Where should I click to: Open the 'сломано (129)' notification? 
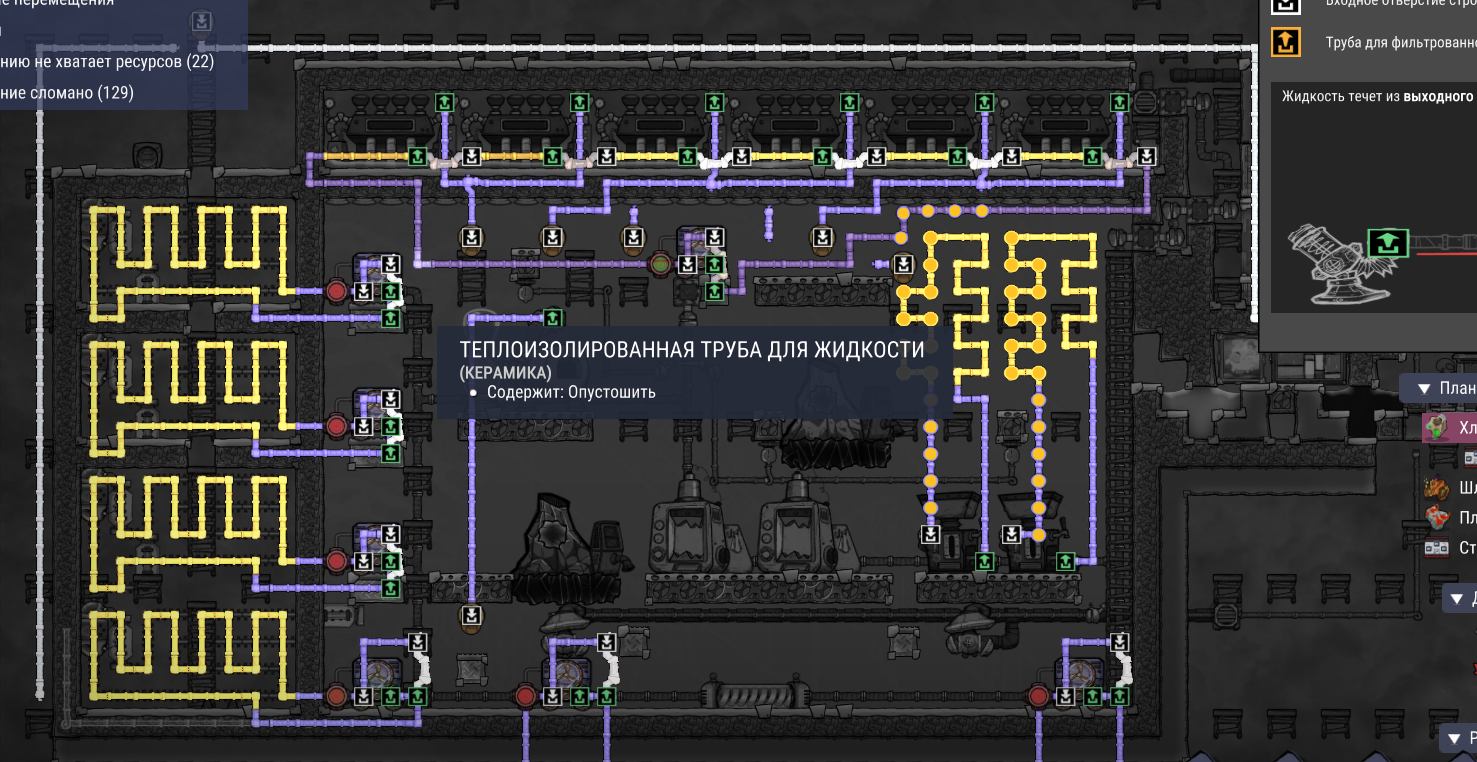coord(67,92)
